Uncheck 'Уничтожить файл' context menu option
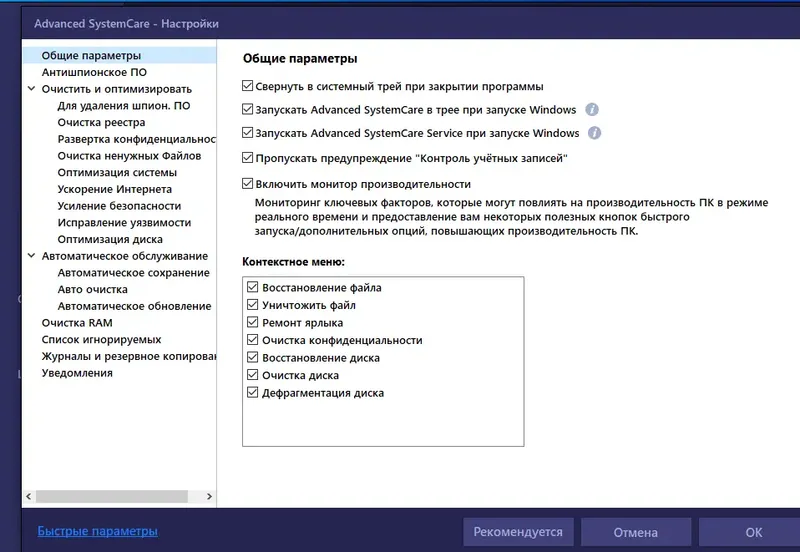Viewport: 800px width, 552px height. pyautogui.click(x=253, y=305)
